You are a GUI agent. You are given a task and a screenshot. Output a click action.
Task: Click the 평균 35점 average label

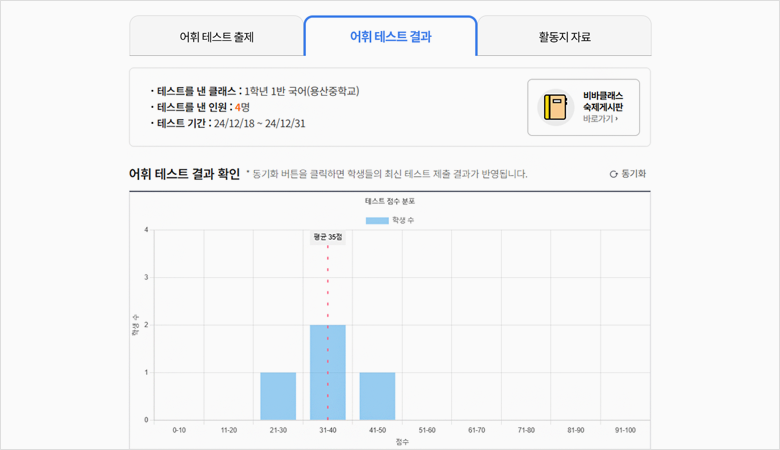pyautogui.click(x=328, y=237)
